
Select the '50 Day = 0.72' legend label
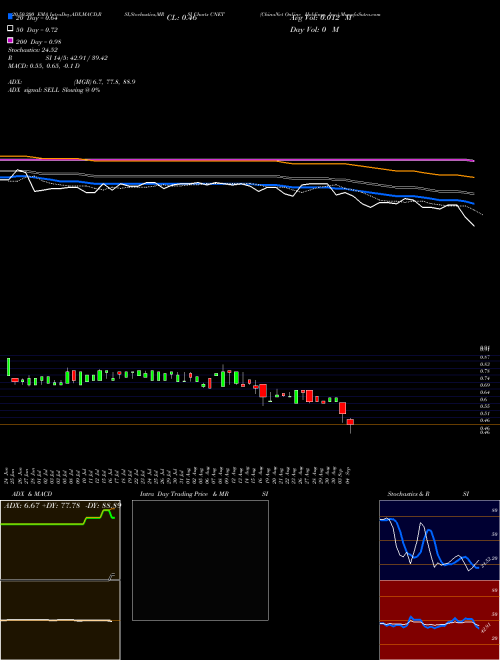point(37,30)
